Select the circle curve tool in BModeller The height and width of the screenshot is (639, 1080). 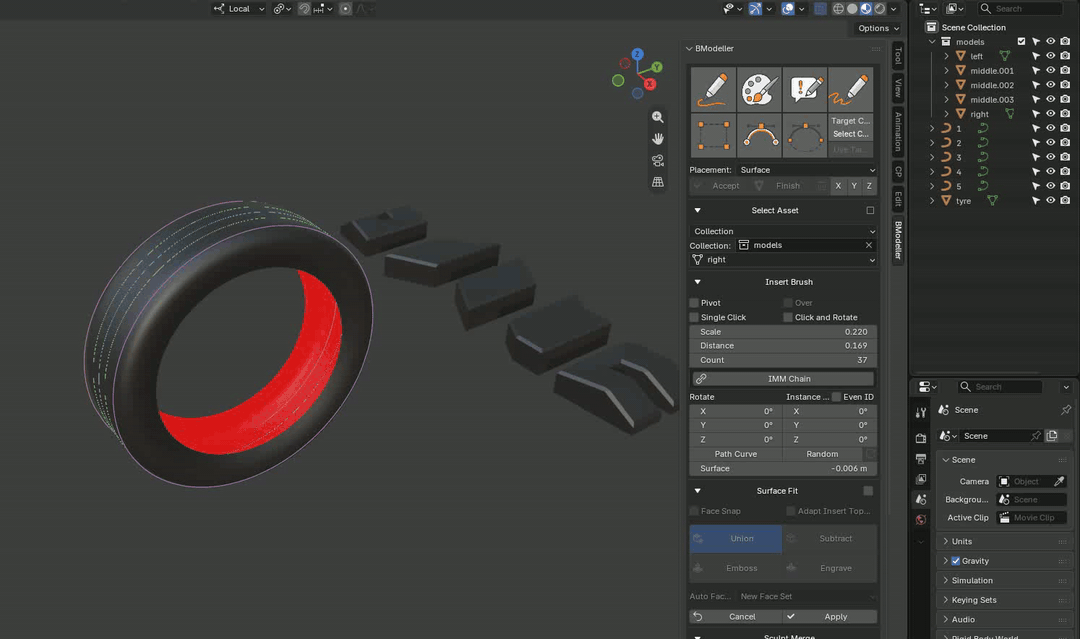(x=804, y=136)
